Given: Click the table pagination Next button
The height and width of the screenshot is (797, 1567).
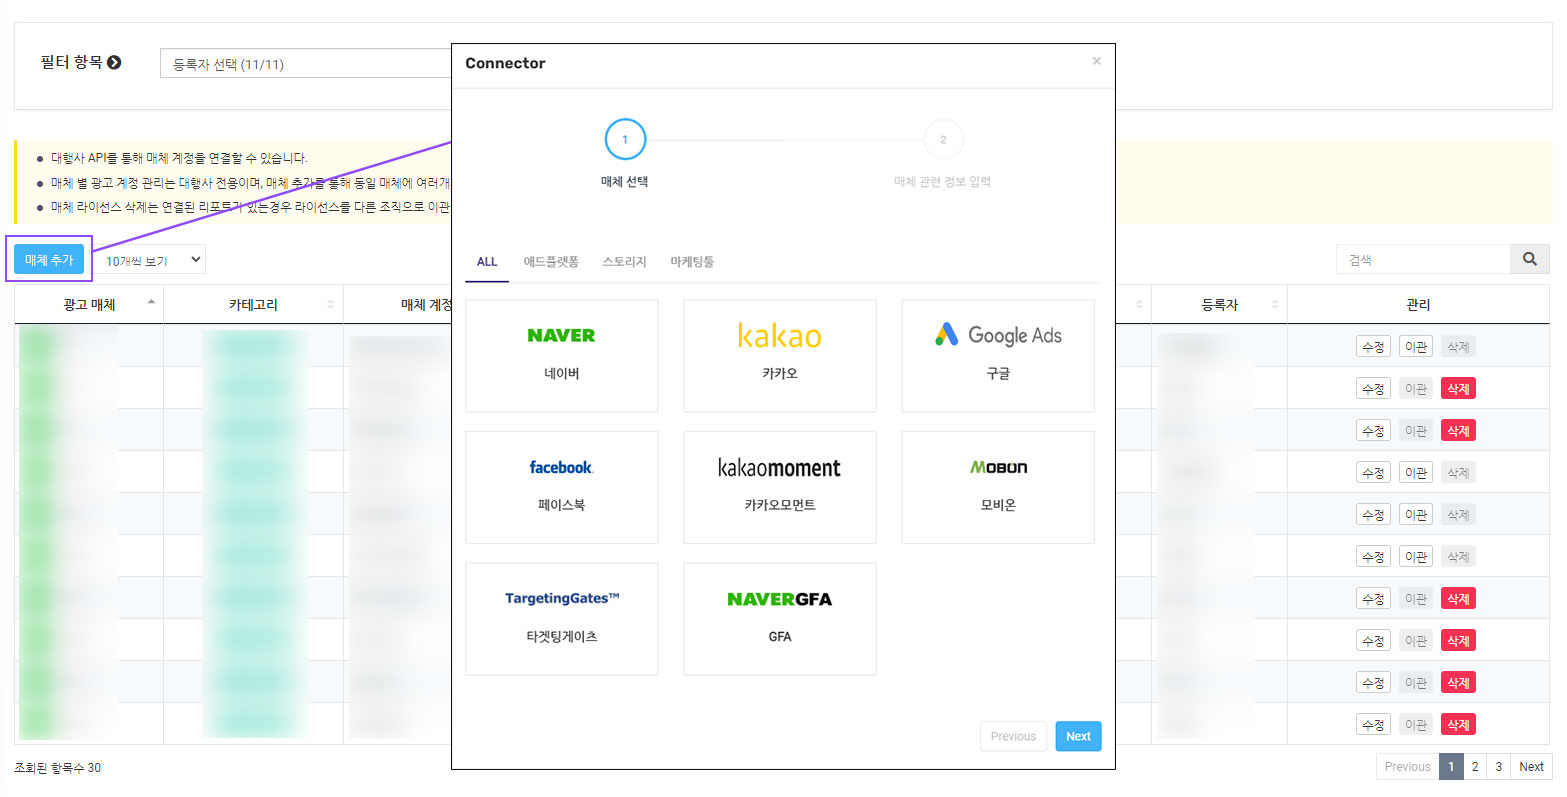Looking at the screenshot, I should tap(1531, 767).
